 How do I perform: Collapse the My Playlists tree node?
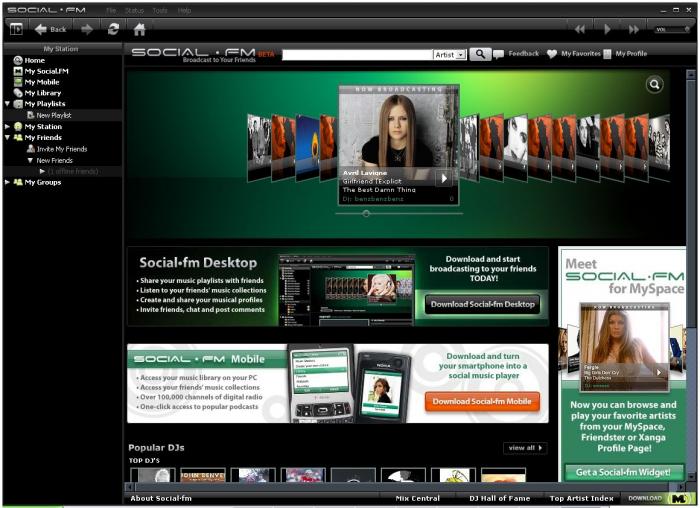(7, 104)
